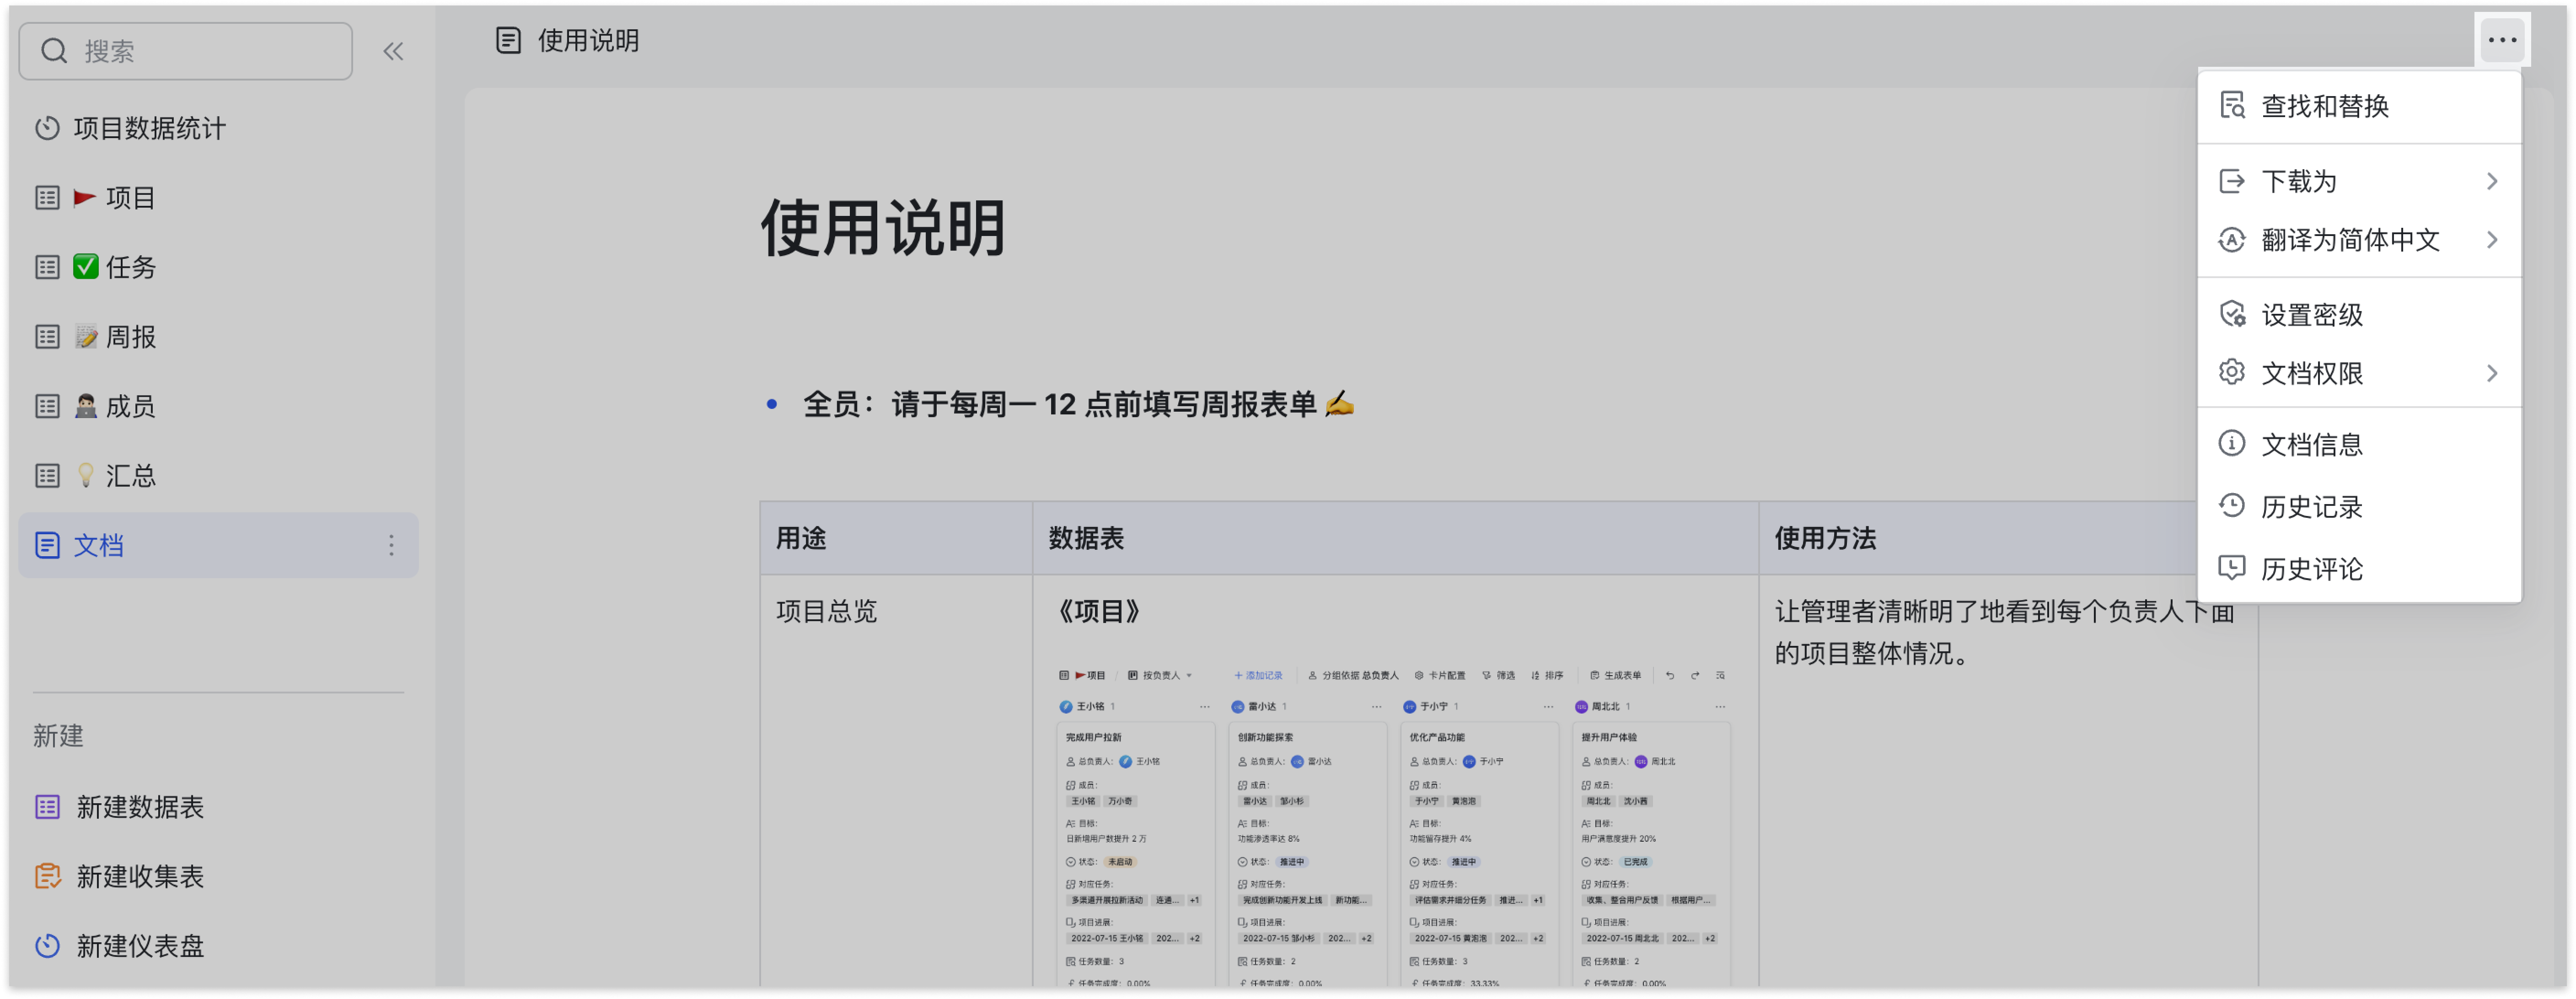
Task: Select the 项目 table in sidebar
Action: 130,198
